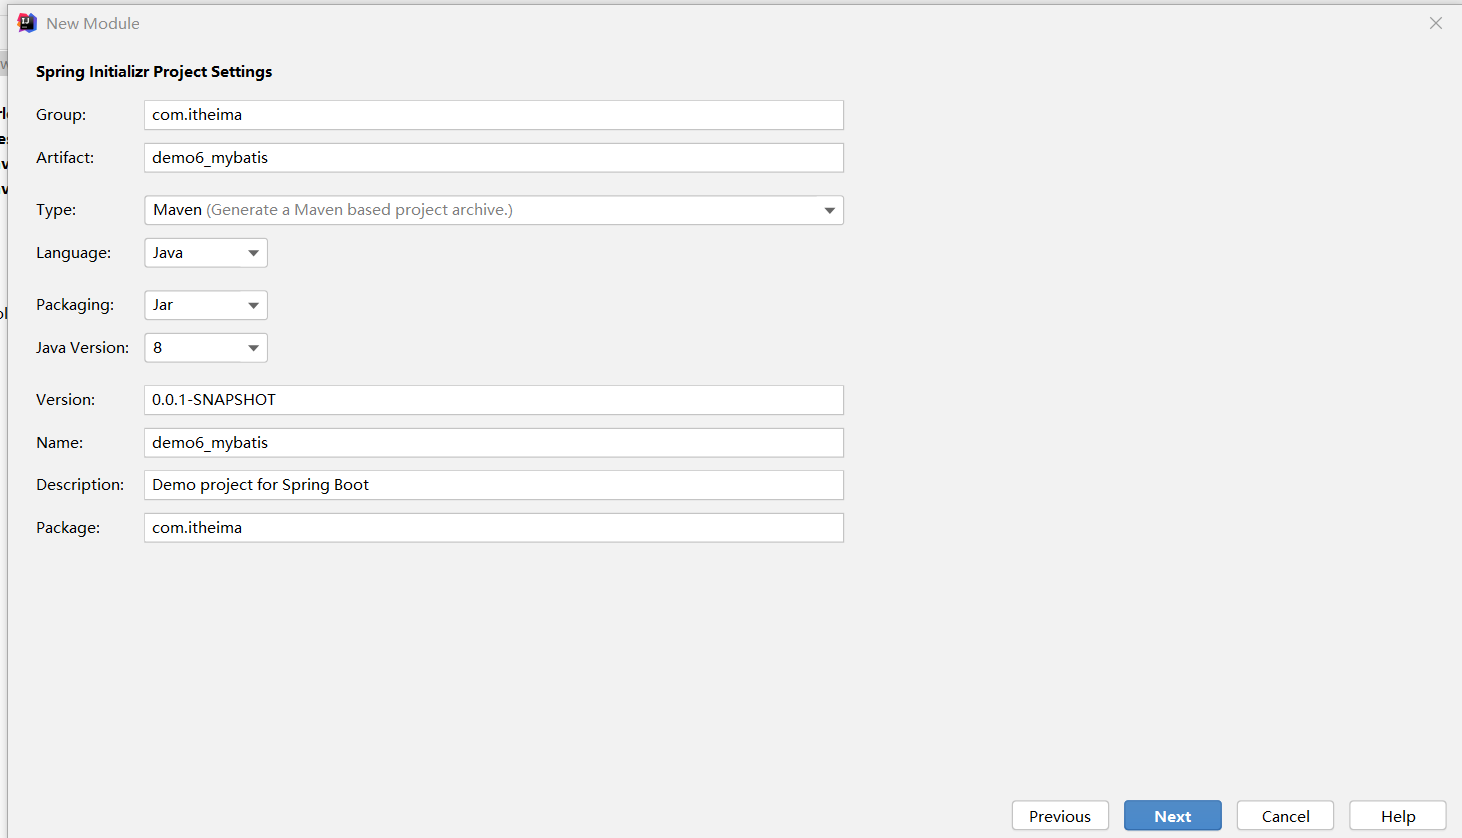The width and height of the screenshot is (1462, 838).
Task: Click the Group input field
Action: (x=493, y=115)
